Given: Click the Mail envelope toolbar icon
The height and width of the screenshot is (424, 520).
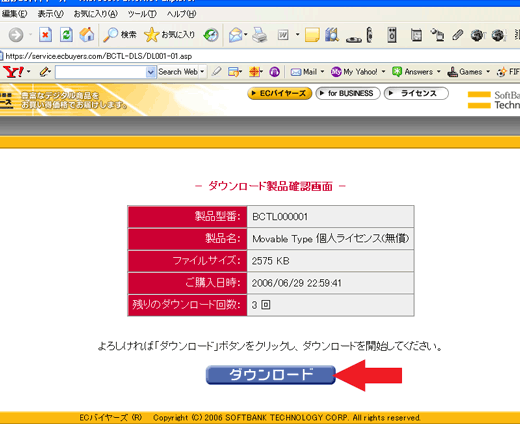Looking at the screenshot, I should [x=235, y=35].
